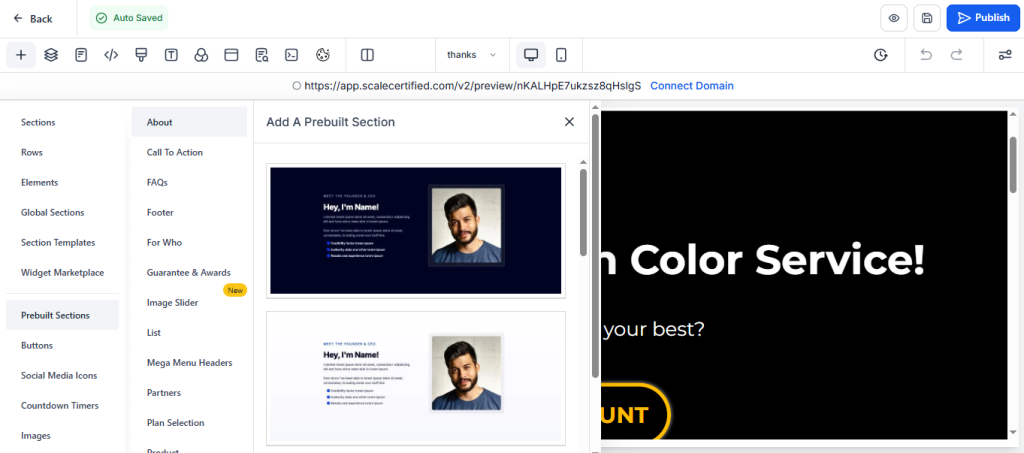Switch to mobile view

561,55
